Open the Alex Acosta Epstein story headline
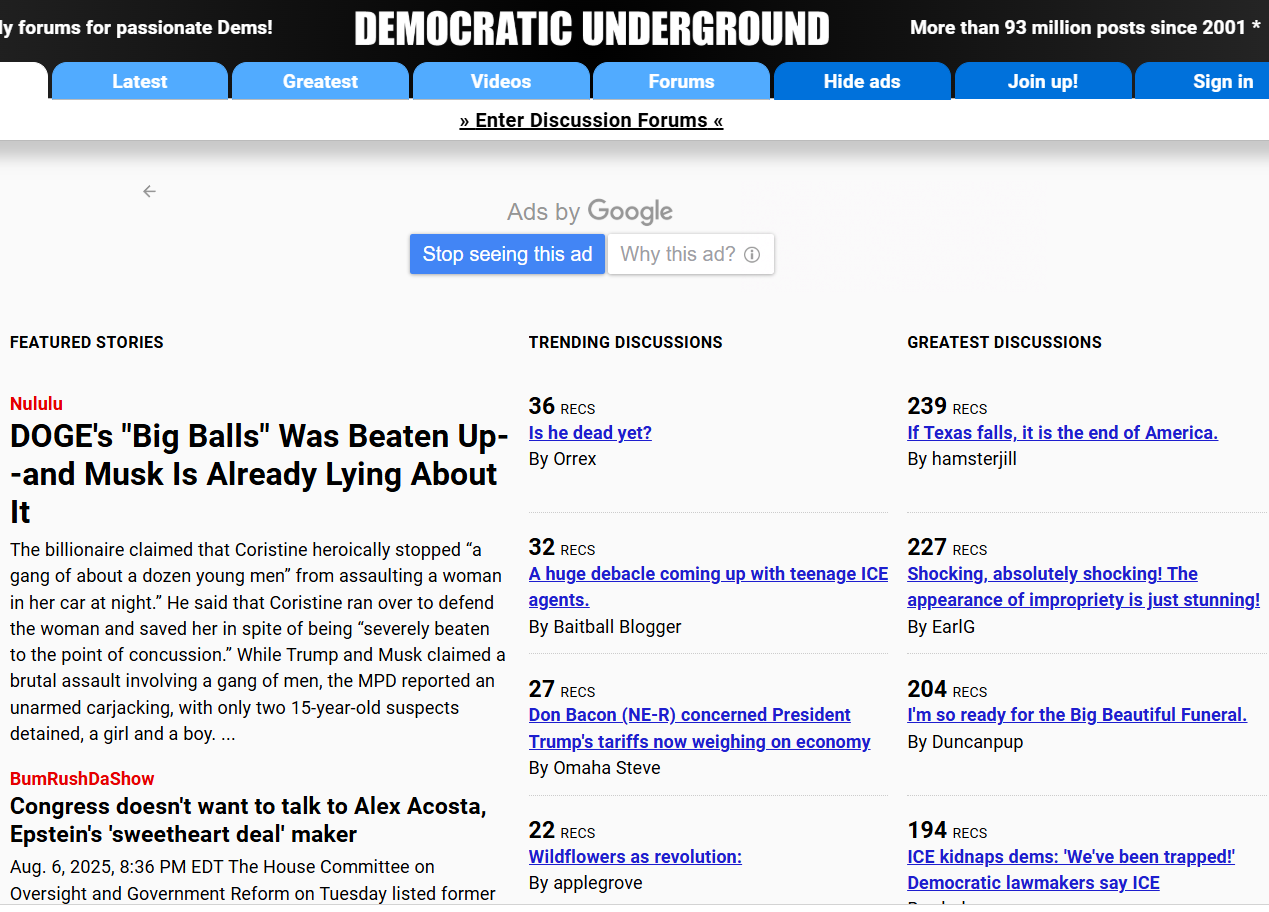The width and height of the screenshot is (1269, 912). click(248, 820)
